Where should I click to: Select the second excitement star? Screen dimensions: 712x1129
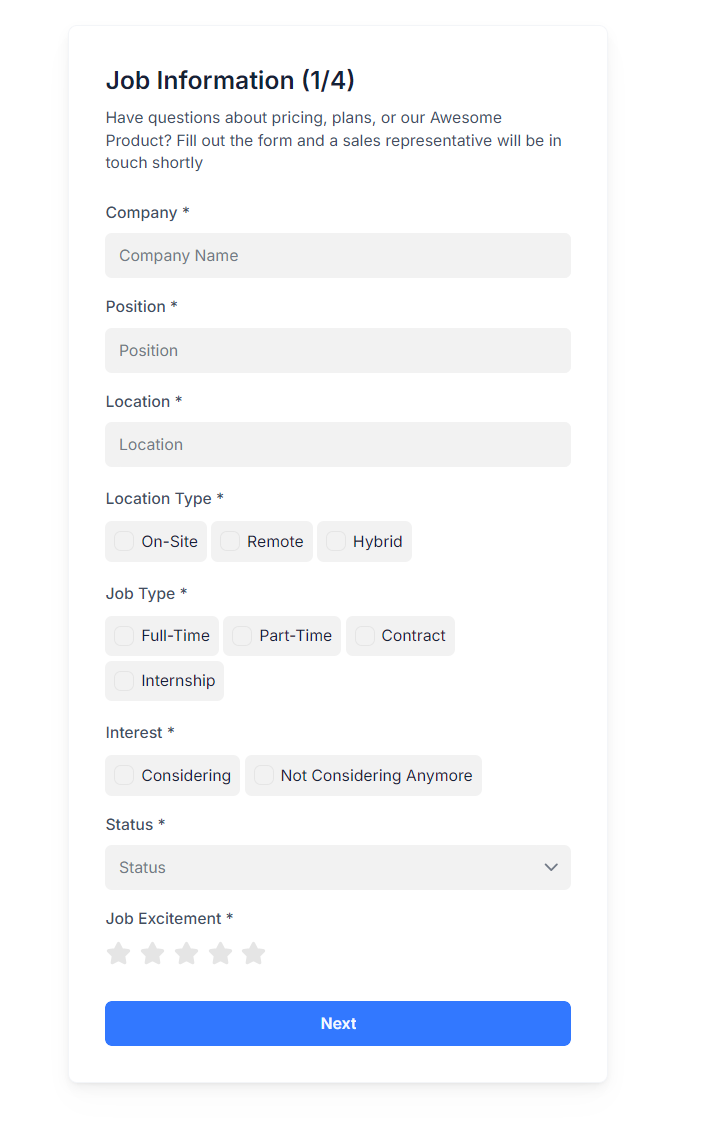[x=152, y=953]
